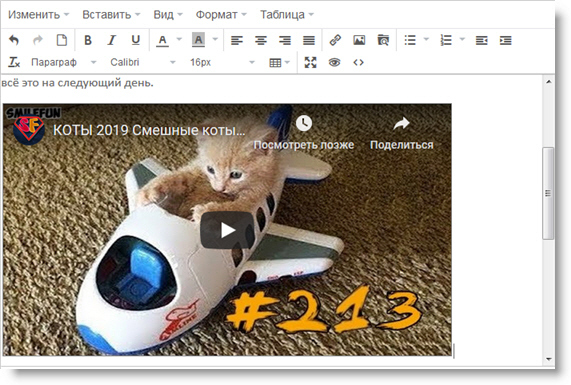Click the undo arrow icon
Screen dimensions: 571x385
[14, 40]
